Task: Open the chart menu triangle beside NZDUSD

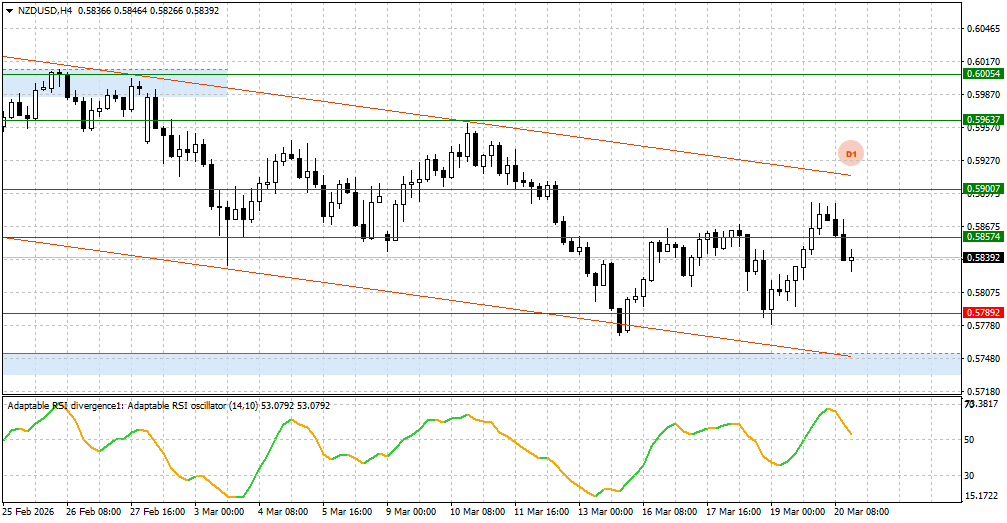Action: point(9,11)
